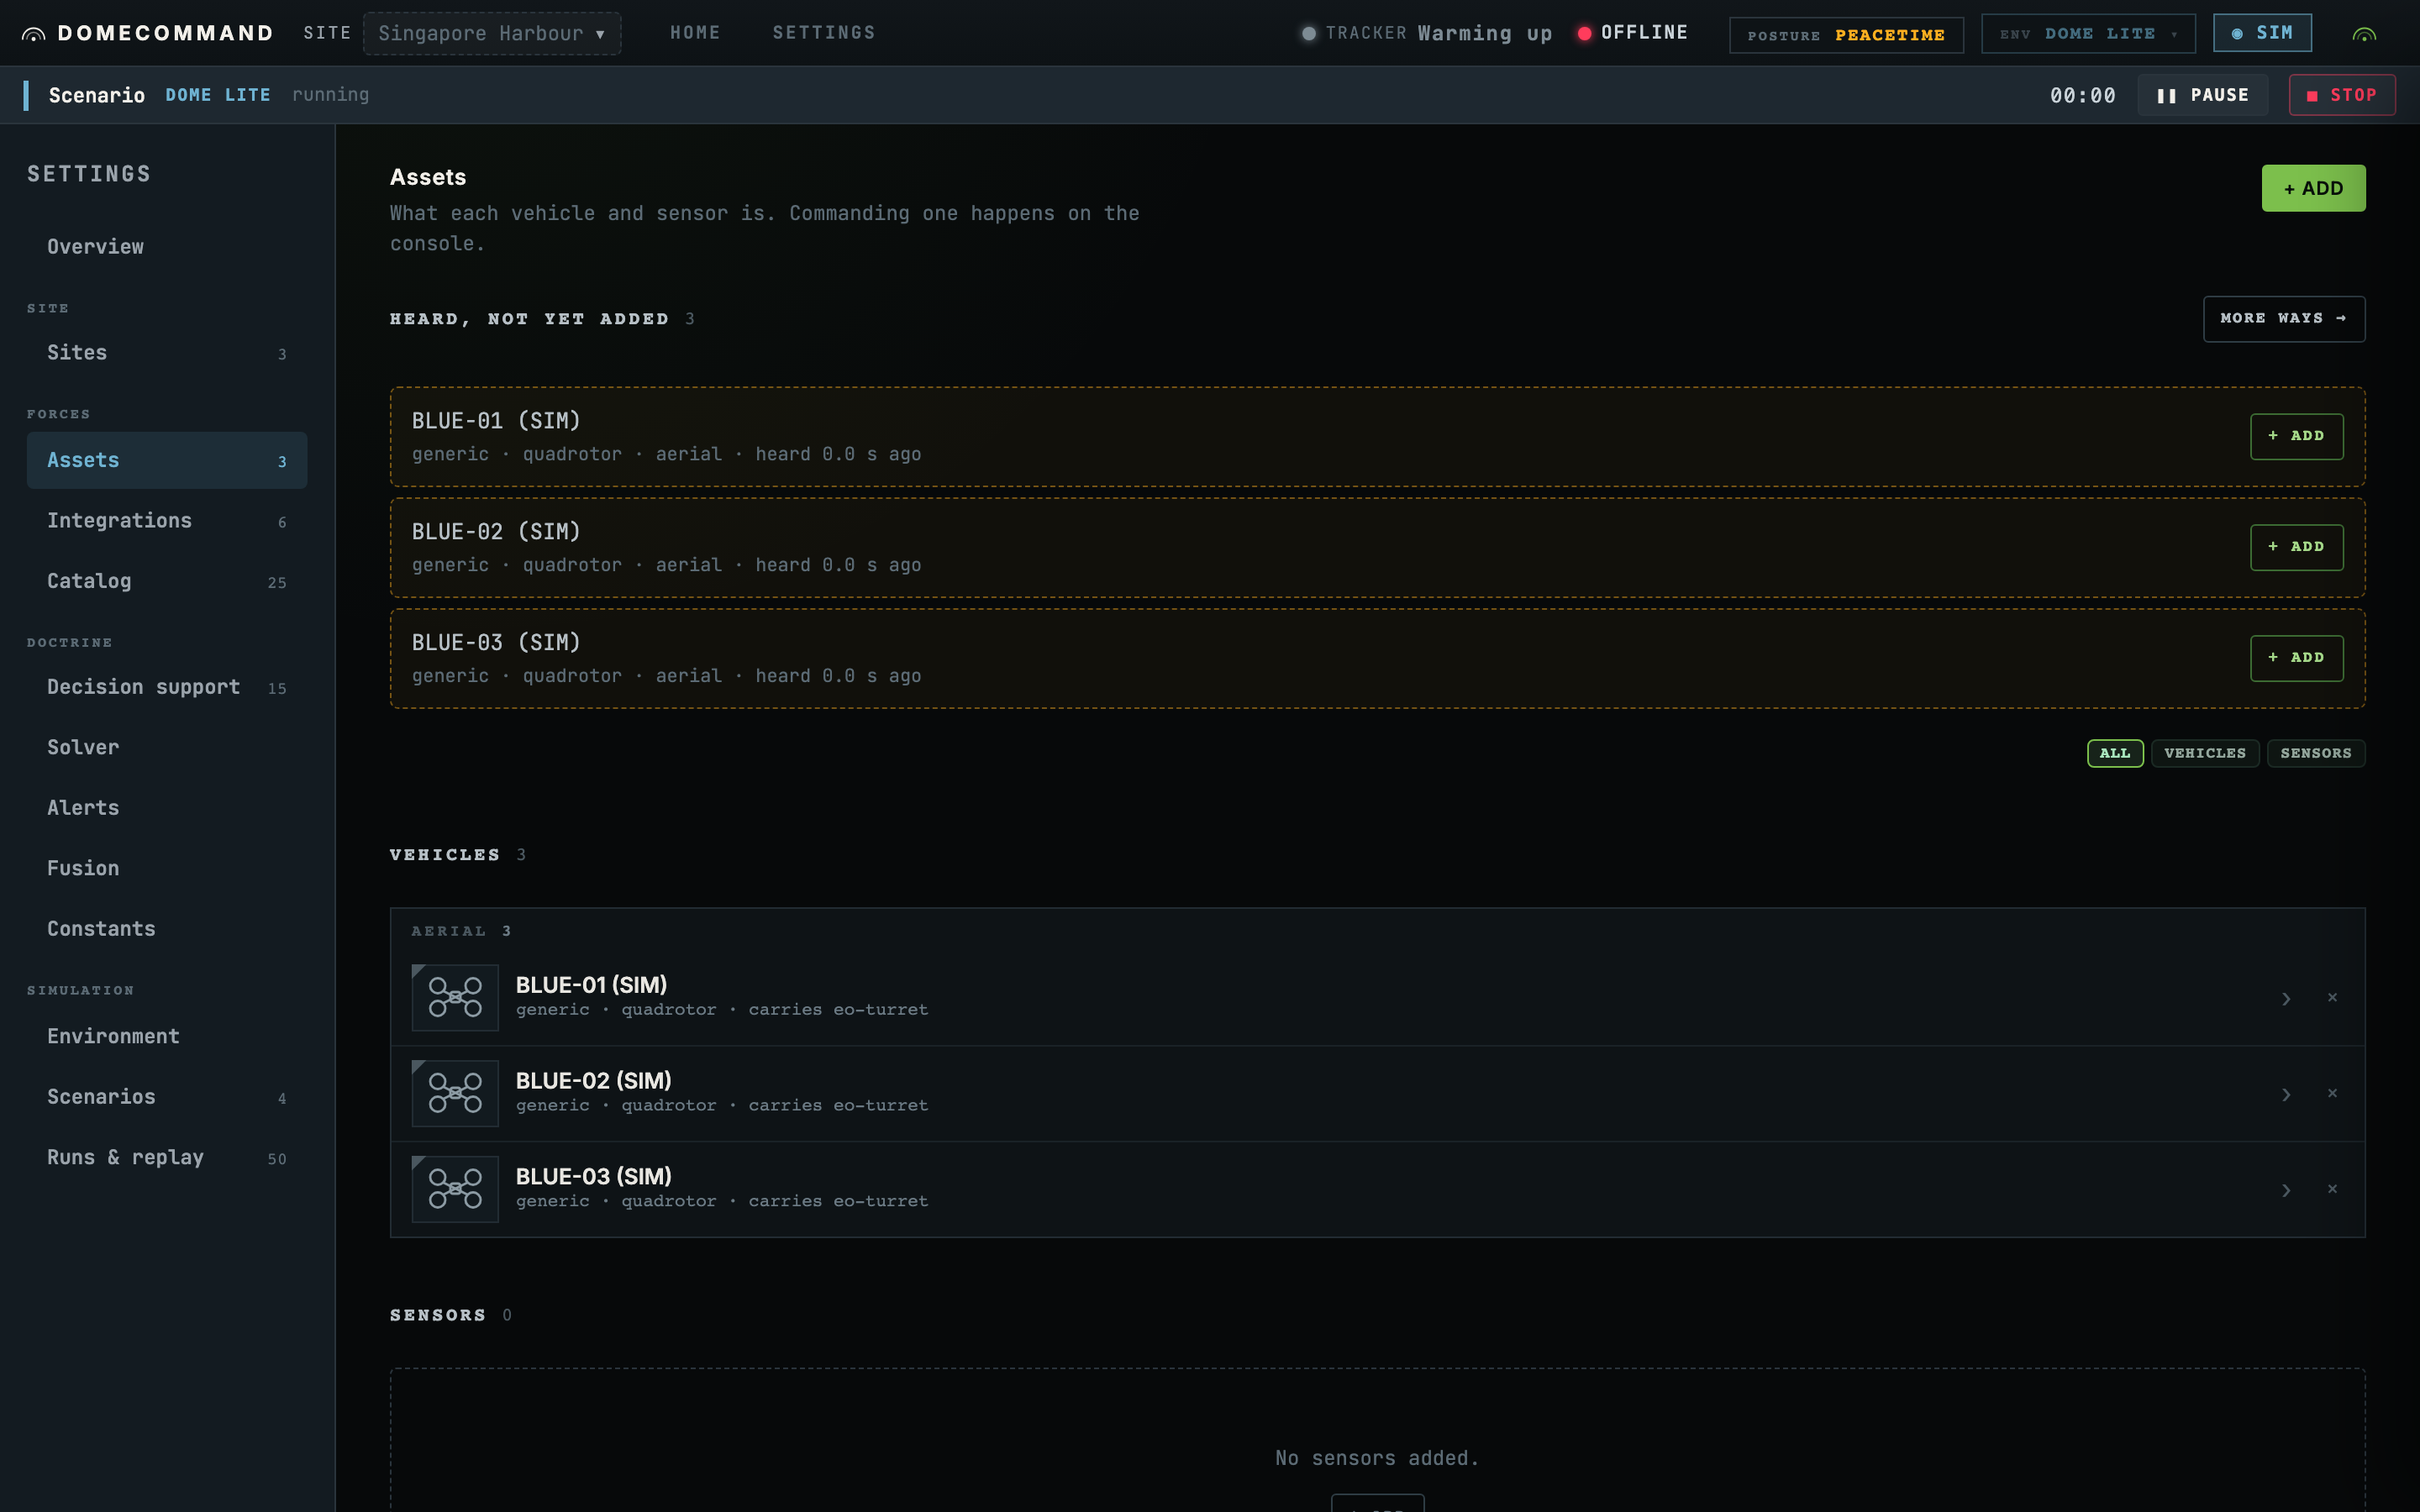Pause the running scenario
2420x1512 pixels.
click(x=2203, y=95)
